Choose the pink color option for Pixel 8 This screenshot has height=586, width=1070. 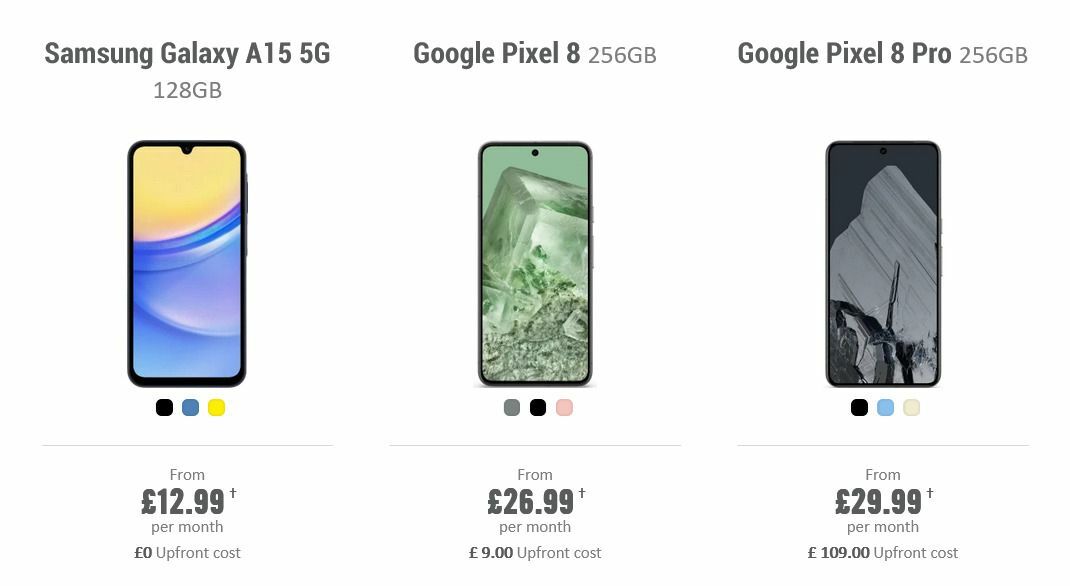pyautogui.click(x=563, y=408)
